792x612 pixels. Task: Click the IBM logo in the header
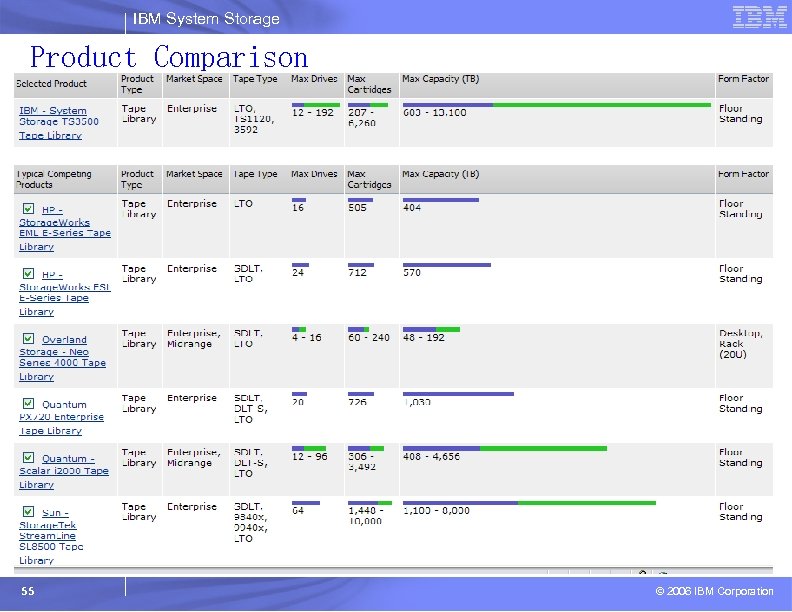[x=759, y=17]
